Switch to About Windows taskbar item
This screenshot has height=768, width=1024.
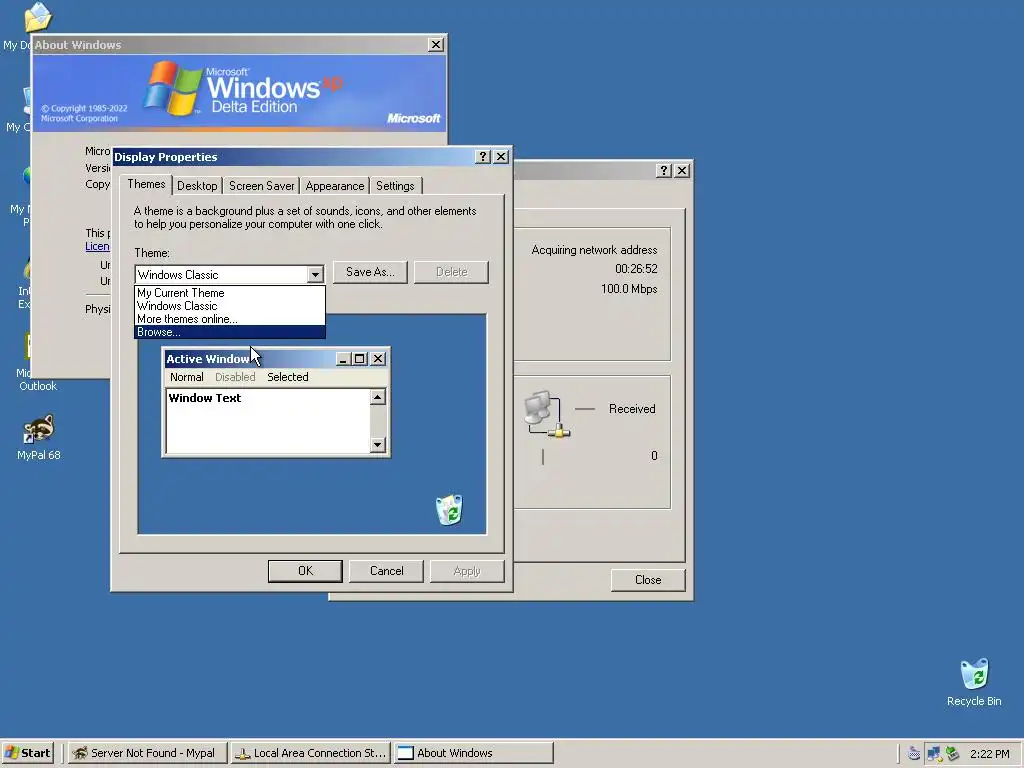click(473, 753)
